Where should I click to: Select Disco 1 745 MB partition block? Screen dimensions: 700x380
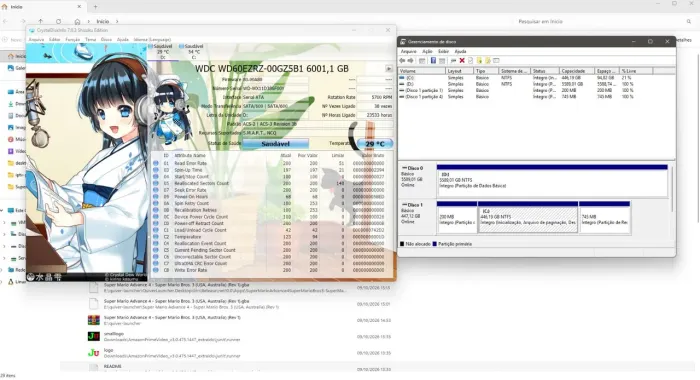(x=604, y=217)
